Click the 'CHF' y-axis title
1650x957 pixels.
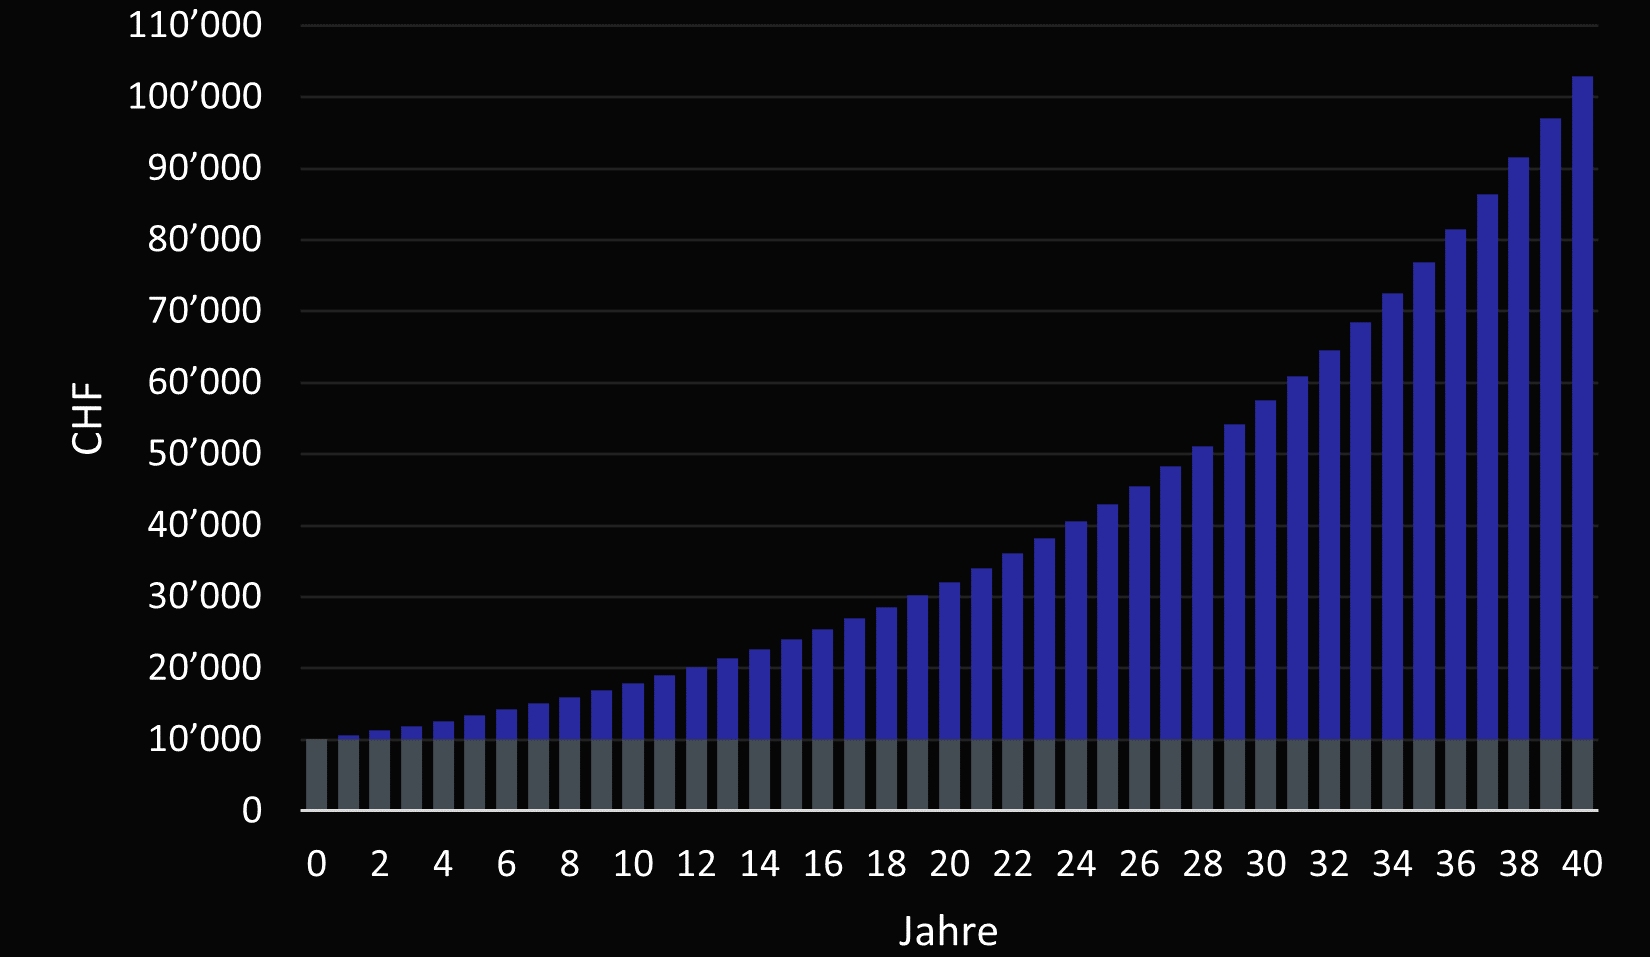pos(88,418)
